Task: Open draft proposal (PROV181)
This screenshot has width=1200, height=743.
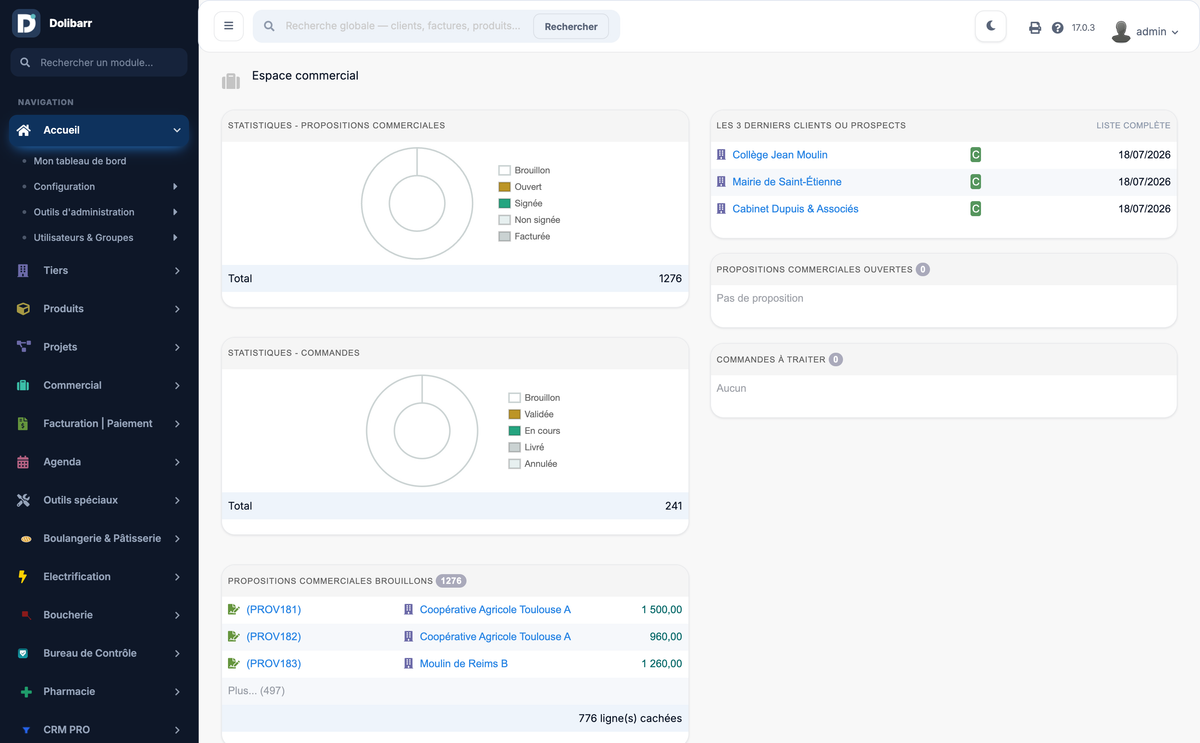Action: (273, 610)
